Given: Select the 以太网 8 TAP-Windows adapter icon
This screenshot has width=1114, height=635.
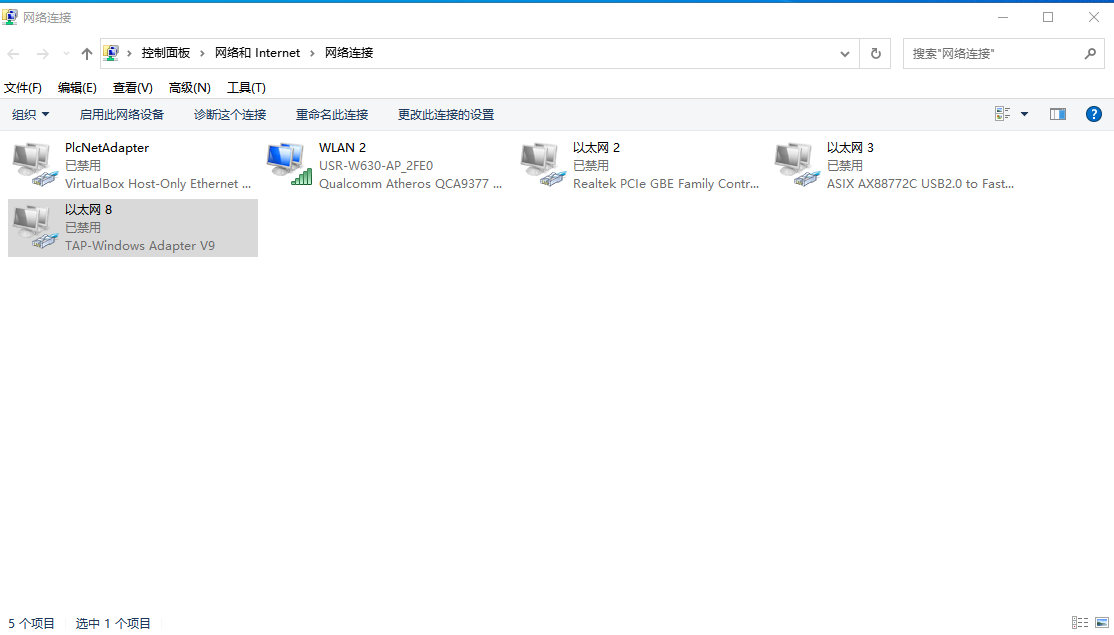Looking at the screenshot, I should point(35,227).
